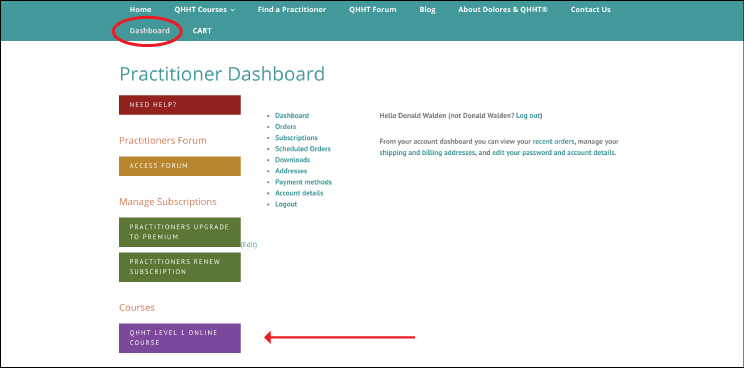This screenshot has width=744, height=368.
Task: Open About Dolores & QHHT® page
Action: (x=503, y=9)
